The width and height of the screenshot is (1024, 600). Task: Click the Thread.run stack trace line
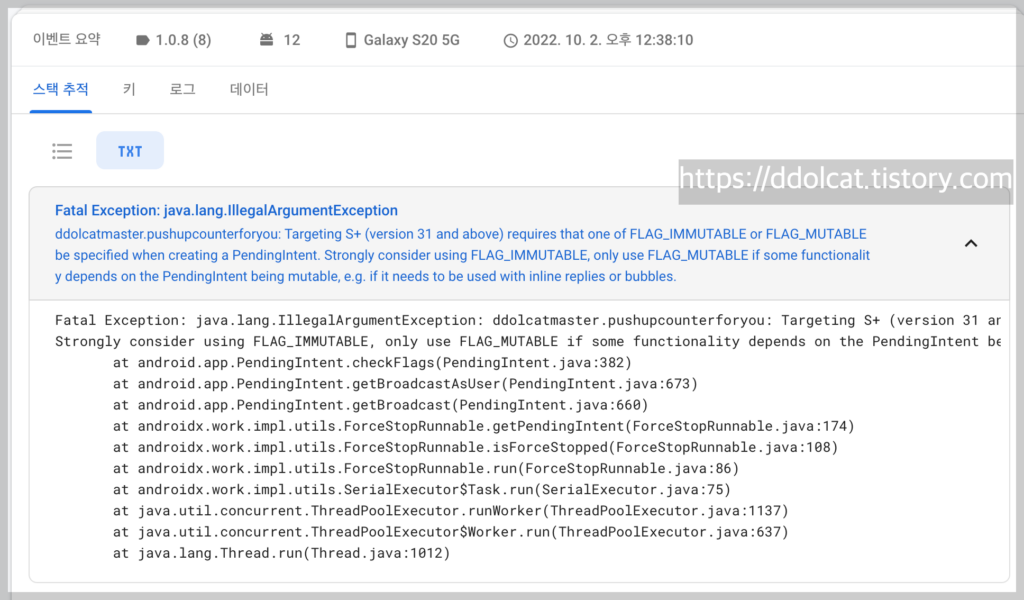281,553
